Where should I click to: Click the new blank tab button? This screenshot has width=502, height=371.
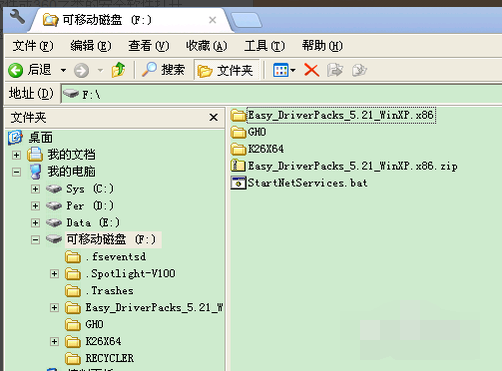[246, 20]
